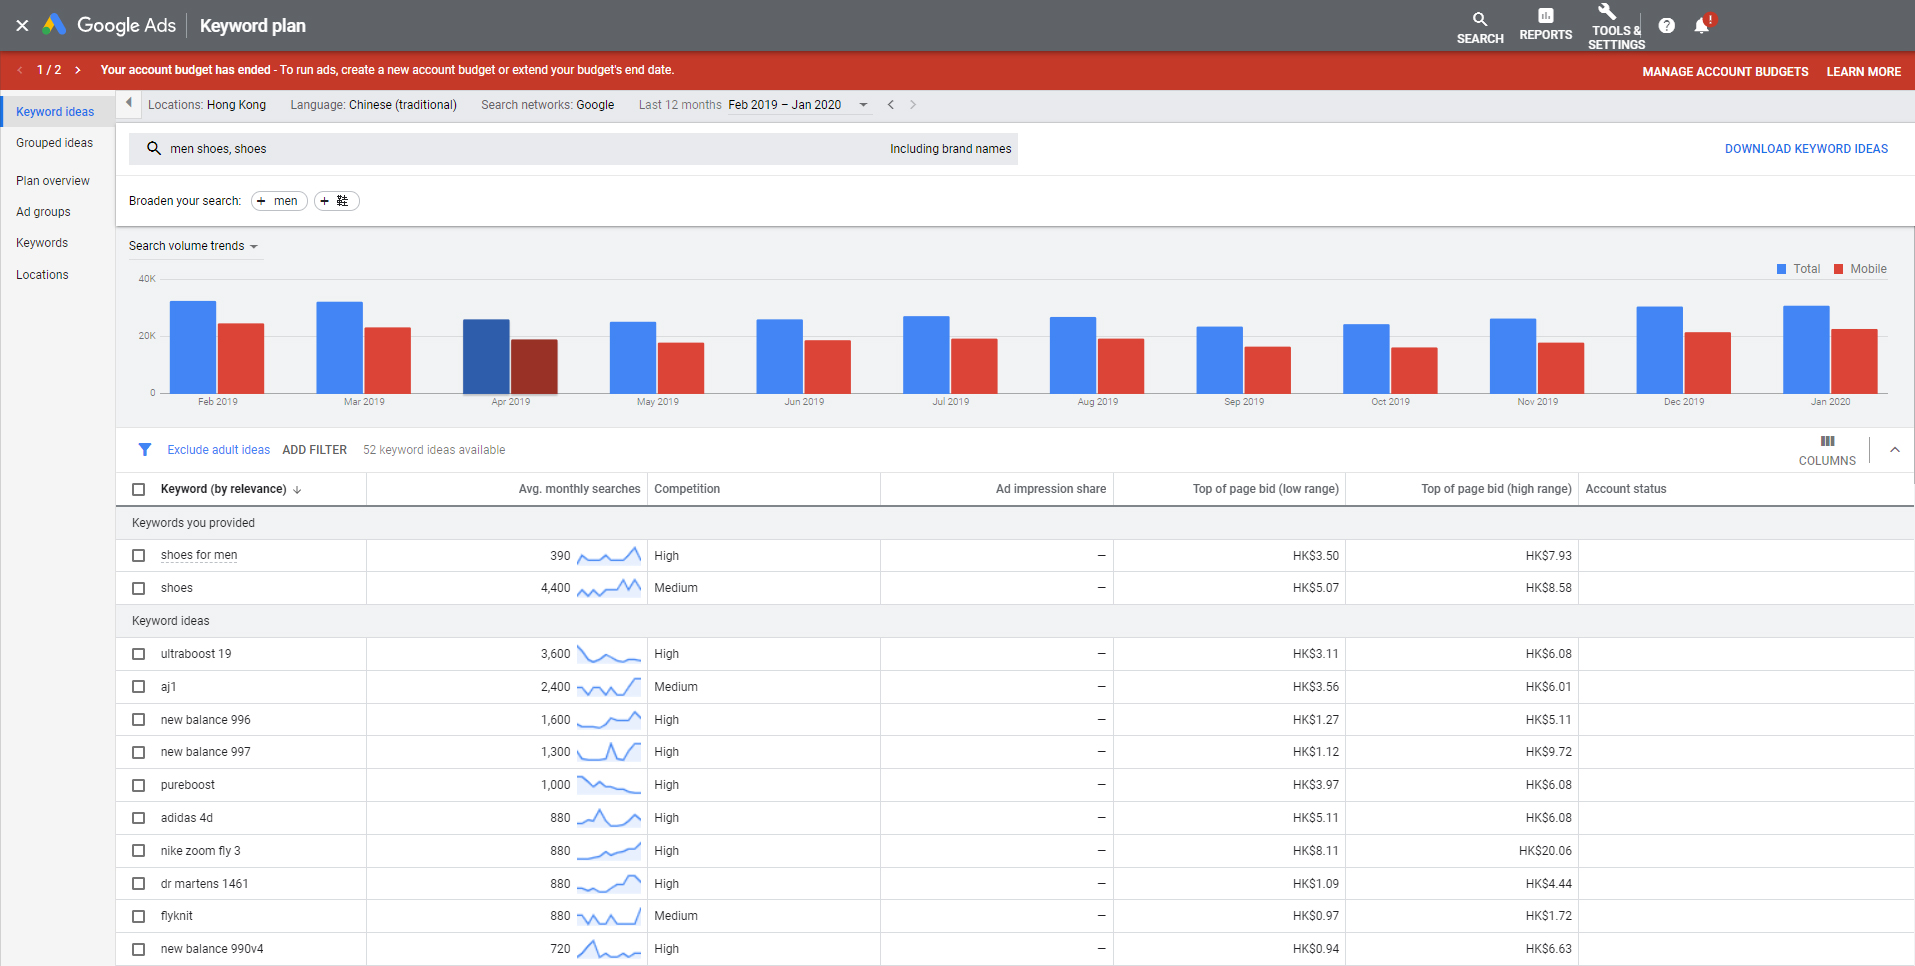Open Ad groups in the sidebar
The width and height of the screenshot is (1915, 966).
click(x=43, y=212)
